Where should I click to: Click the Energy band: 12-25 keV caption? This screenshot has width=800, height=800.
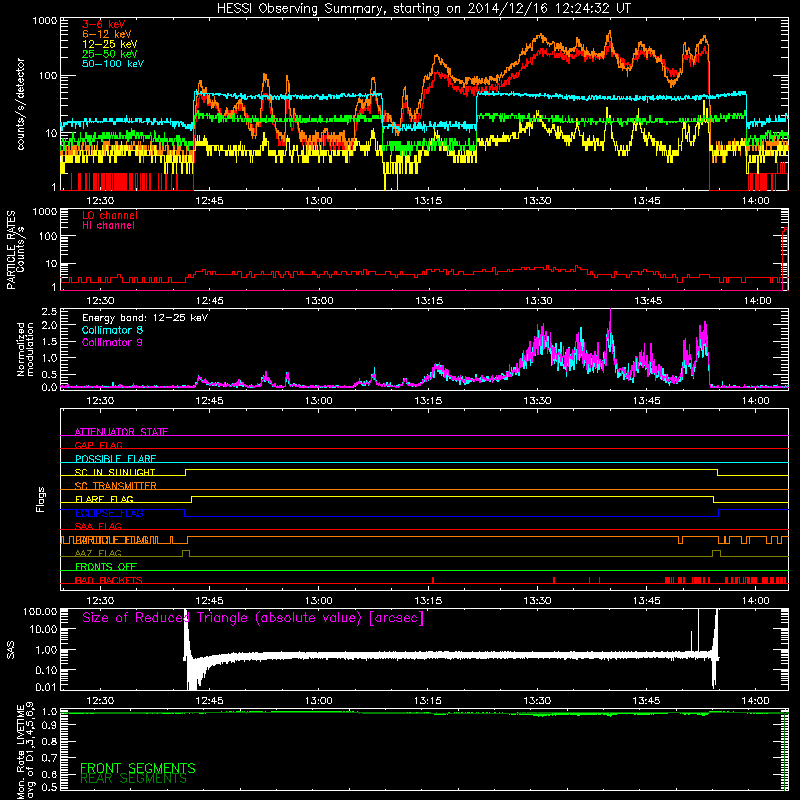click(145, 318)
